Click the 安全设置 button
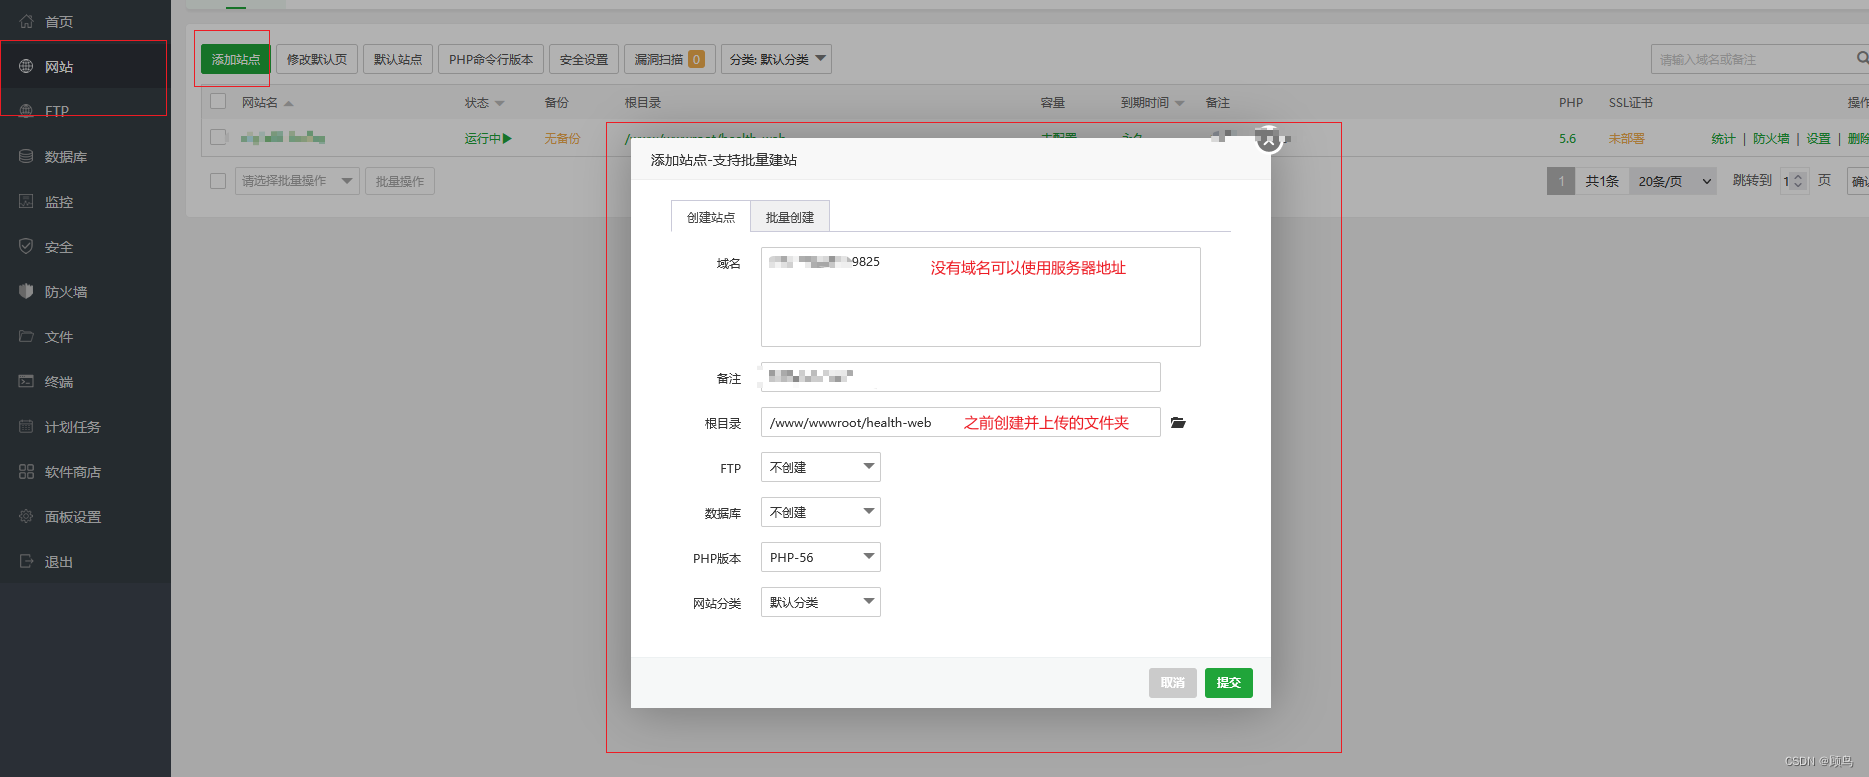Image resolution: width=1869 pixels, height=777 pixels. tap(584, 59)
